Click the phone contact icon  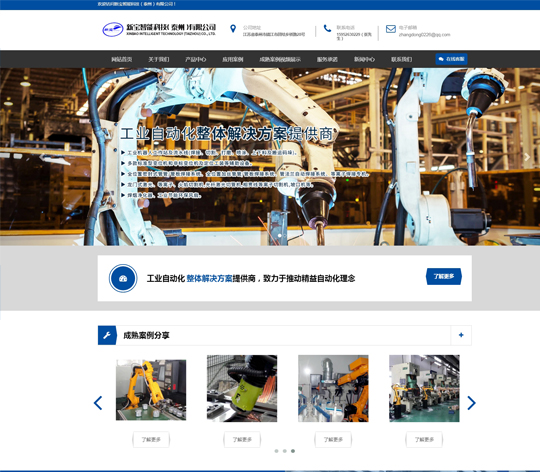click(x=327, y=28)
